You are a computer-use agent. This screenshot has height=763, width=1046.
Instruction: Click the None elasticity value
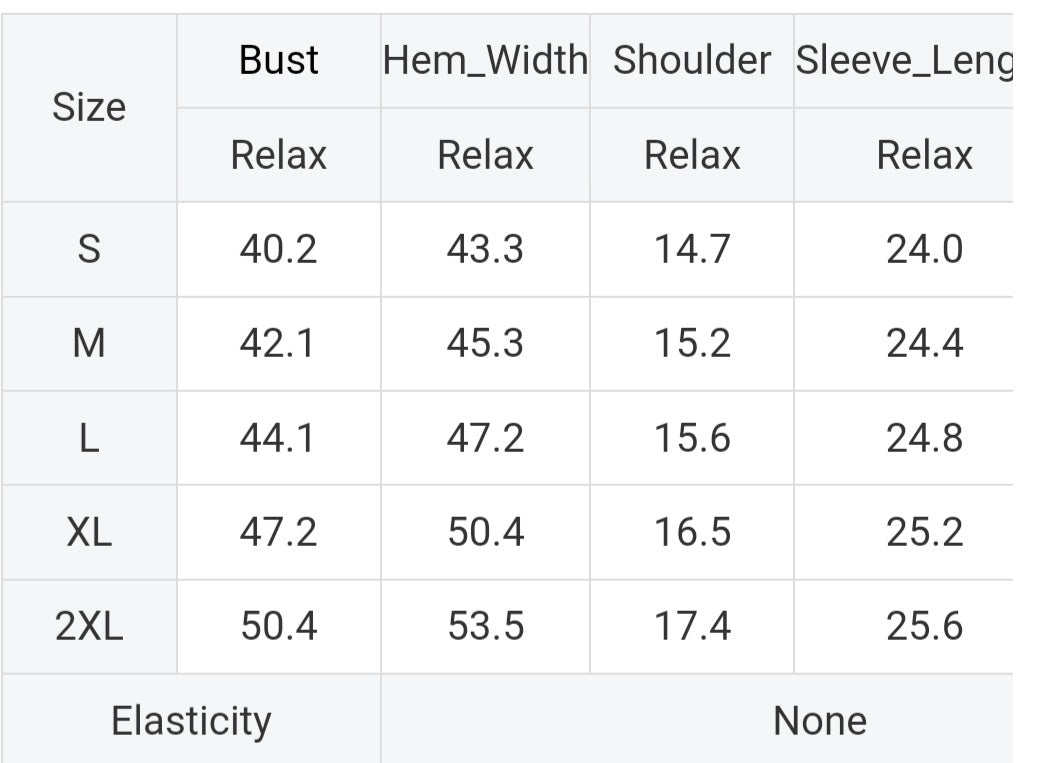[820, 721]
